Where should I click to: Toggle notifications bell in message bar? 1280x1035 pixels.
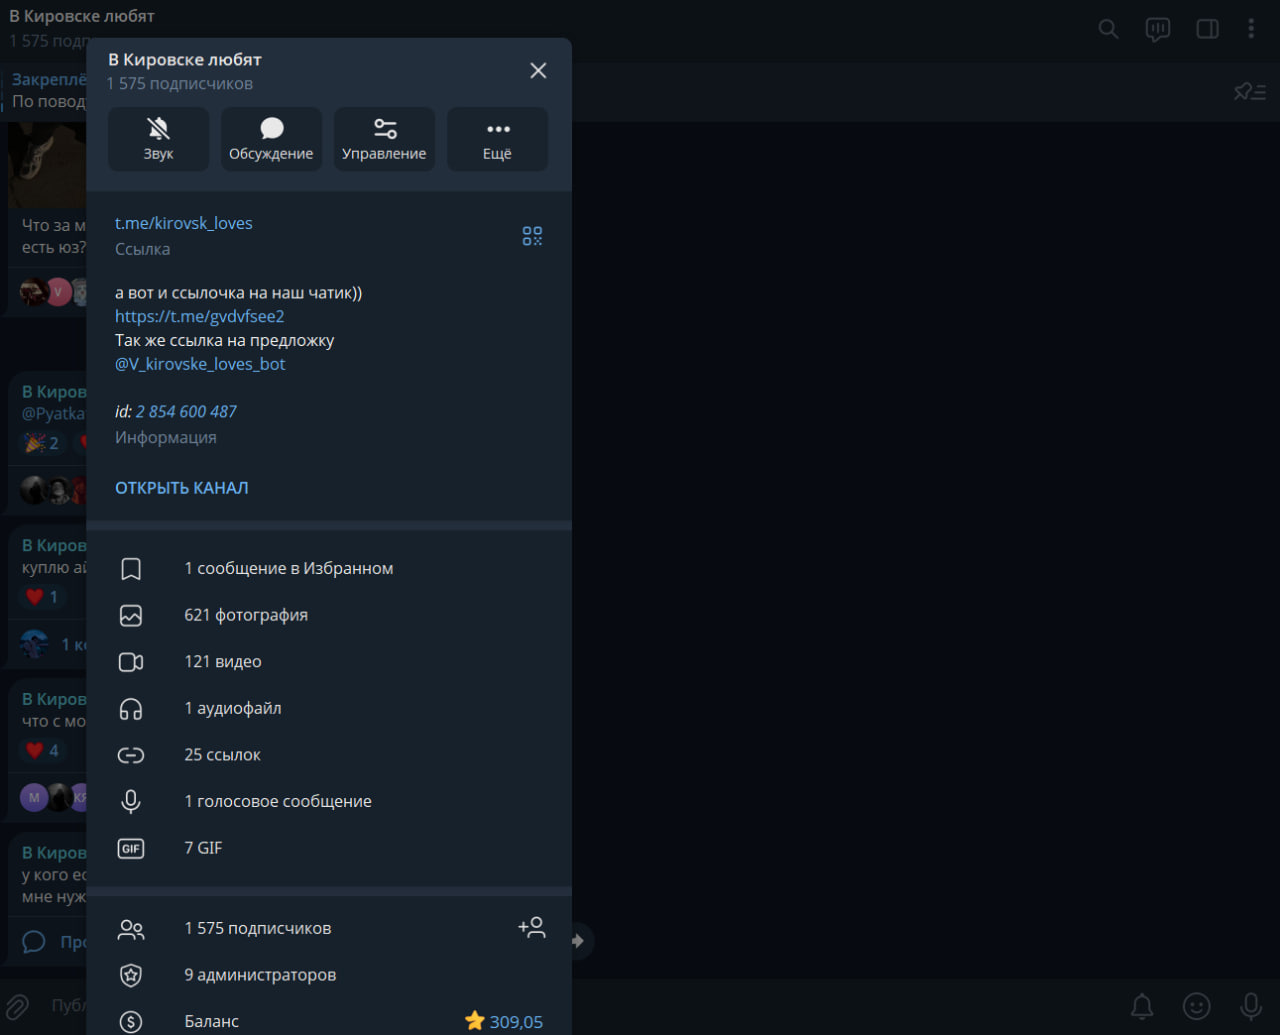pyautogui.click(x=1142, y=1005)
